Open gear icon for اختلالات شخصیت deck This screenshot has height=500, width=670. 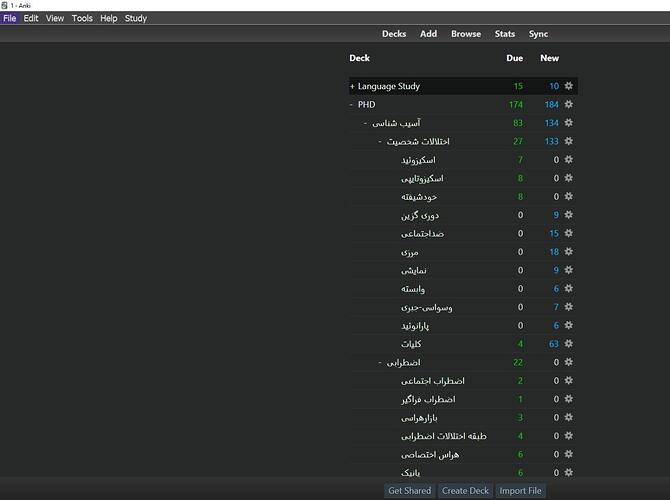[x=568, y=141]
